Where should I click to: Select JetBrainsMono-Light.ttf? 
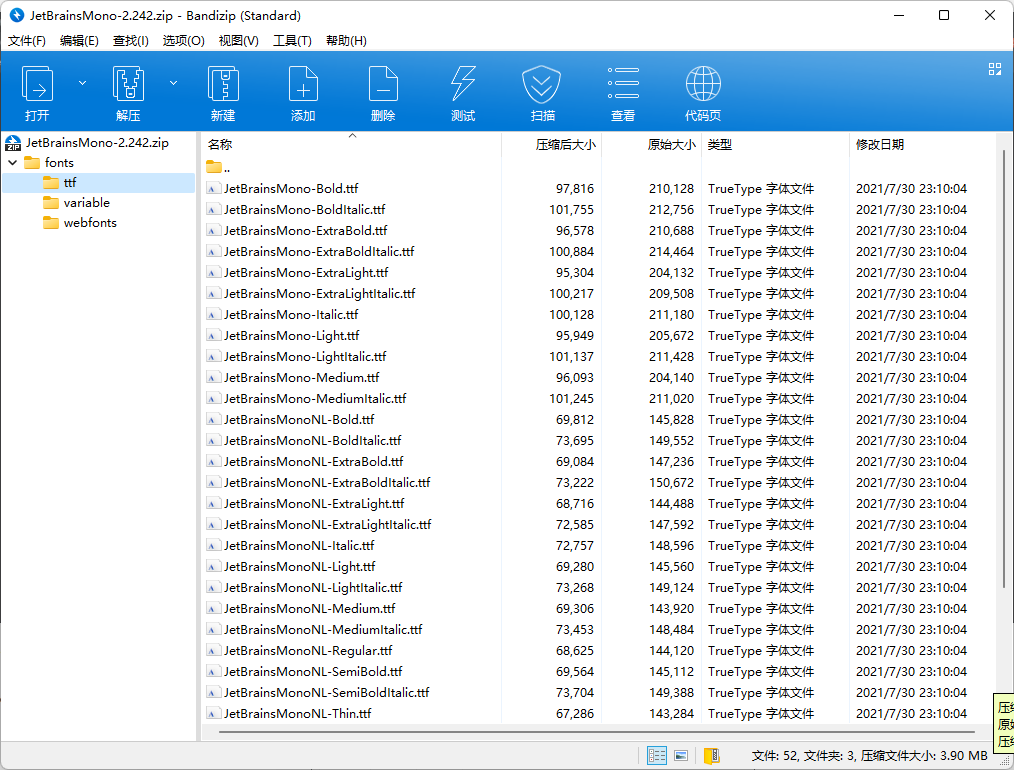[292, 336]
